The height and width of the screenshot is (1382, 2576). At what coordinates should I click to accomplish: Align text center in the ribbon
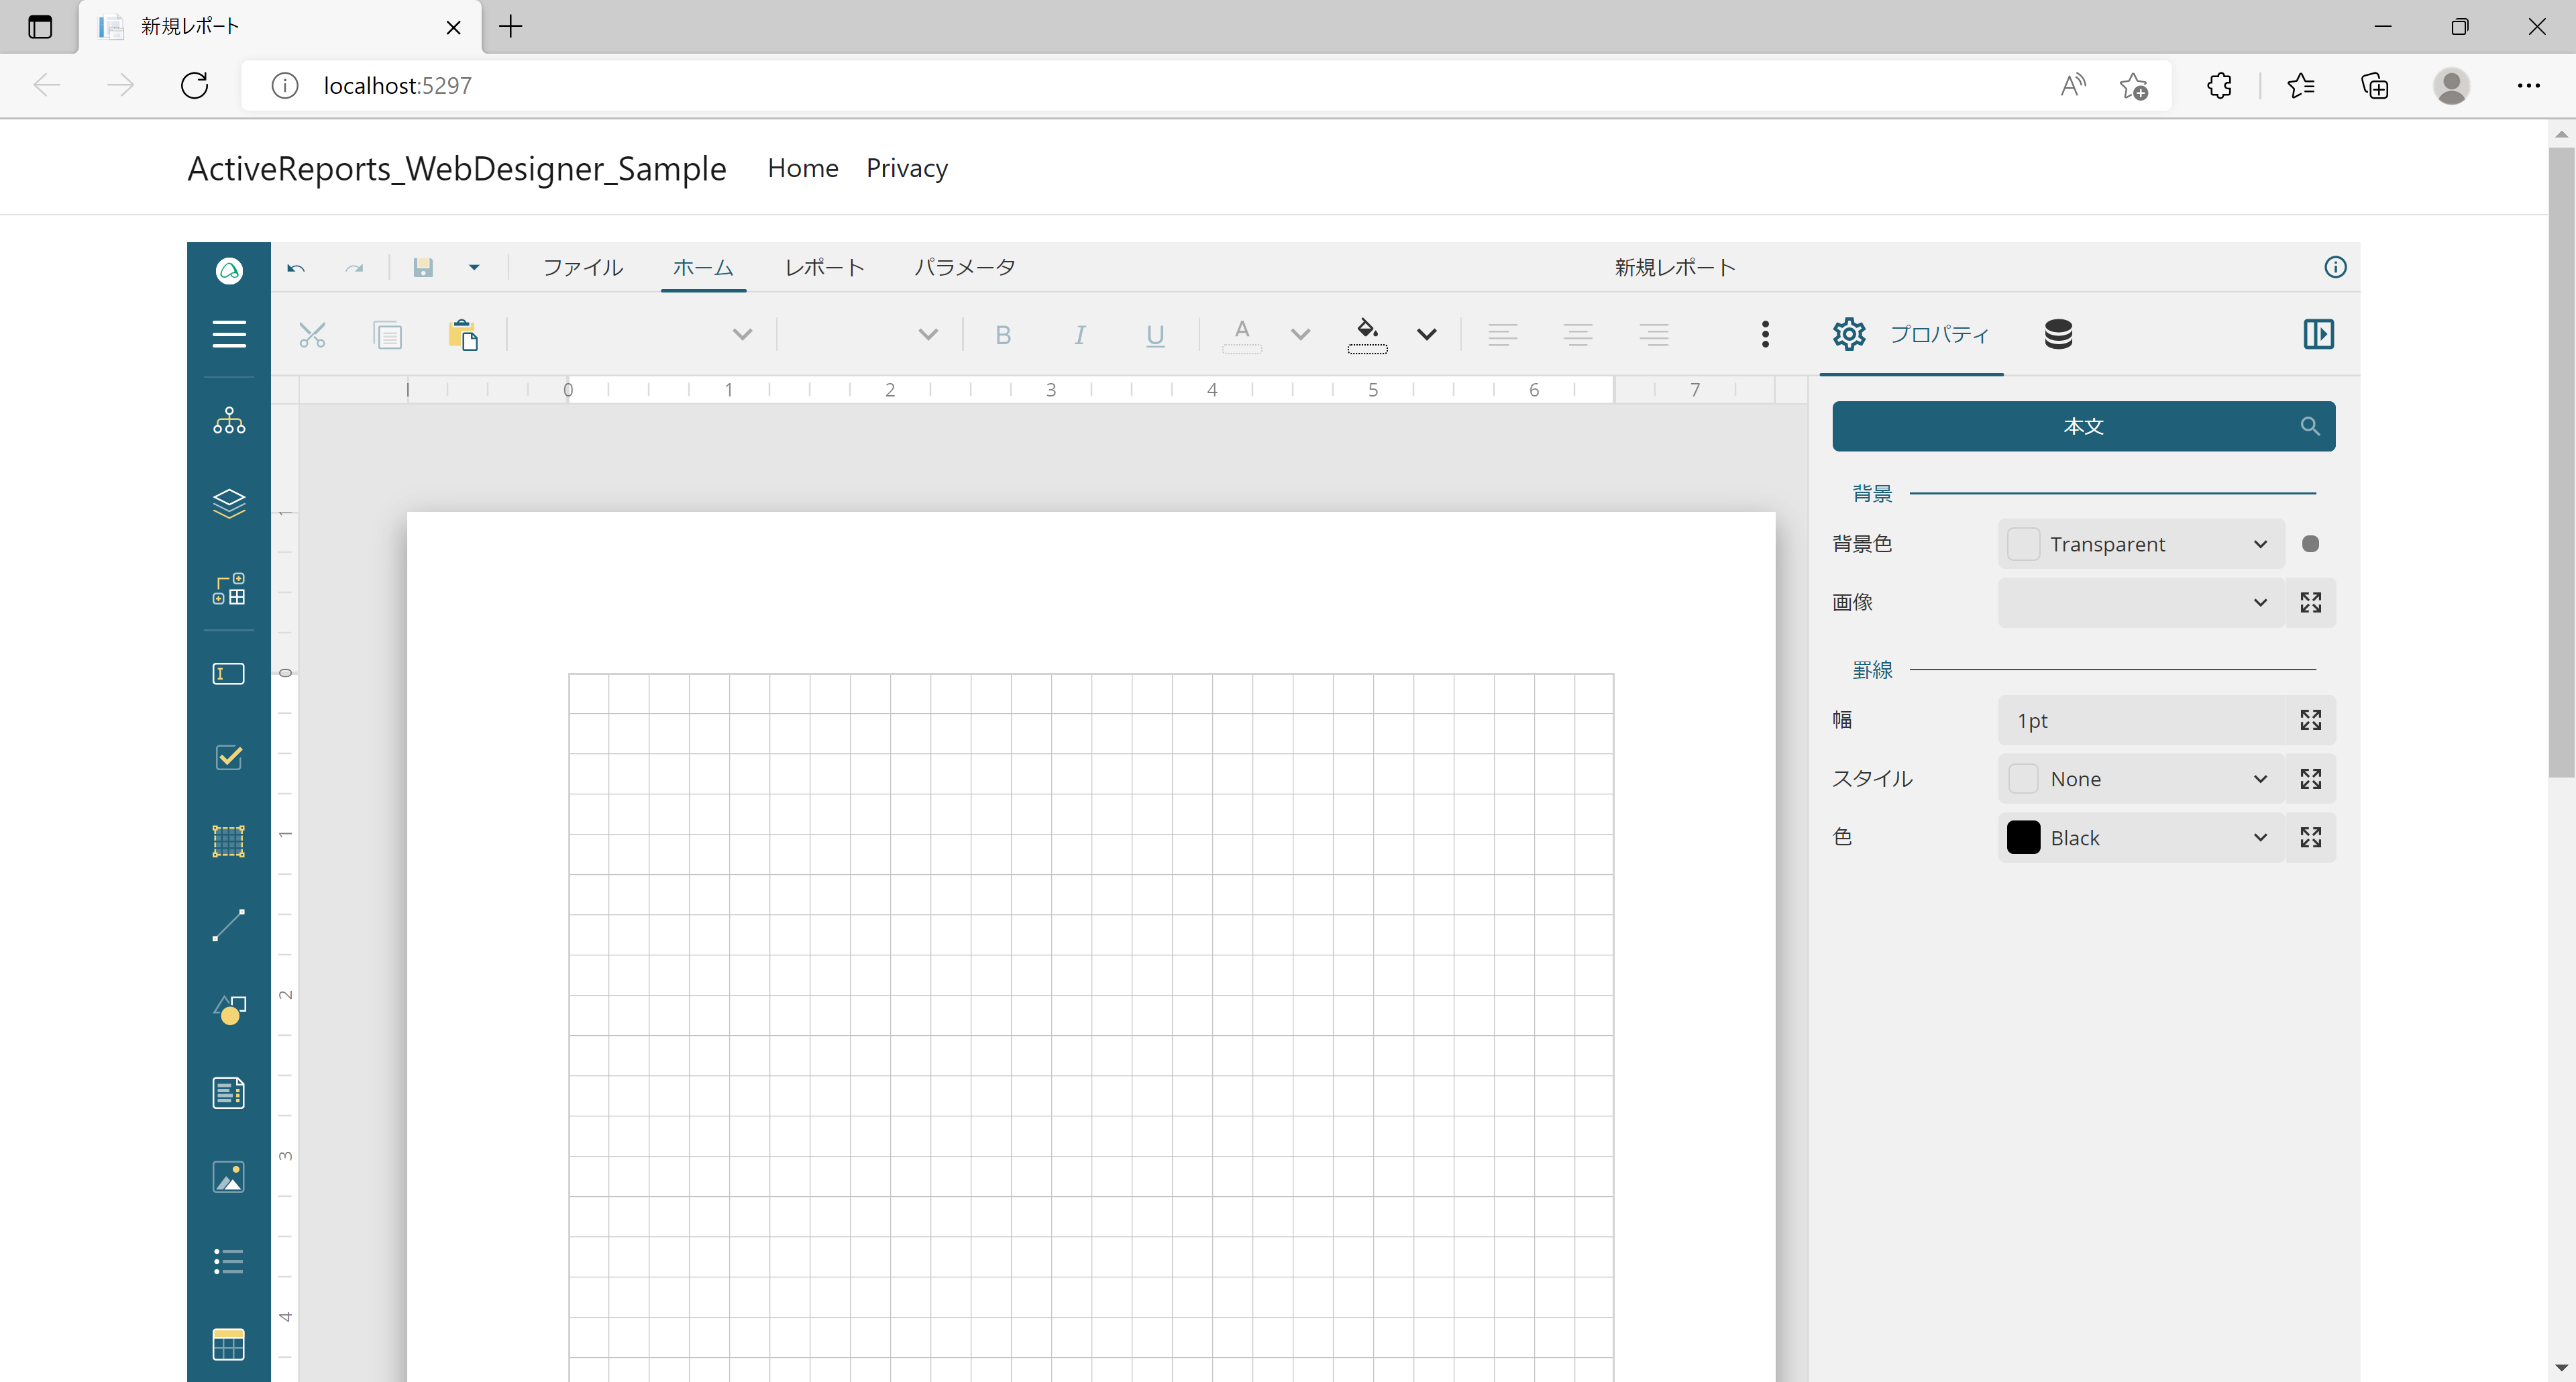pyautogui.click(x=1578, y=334)
